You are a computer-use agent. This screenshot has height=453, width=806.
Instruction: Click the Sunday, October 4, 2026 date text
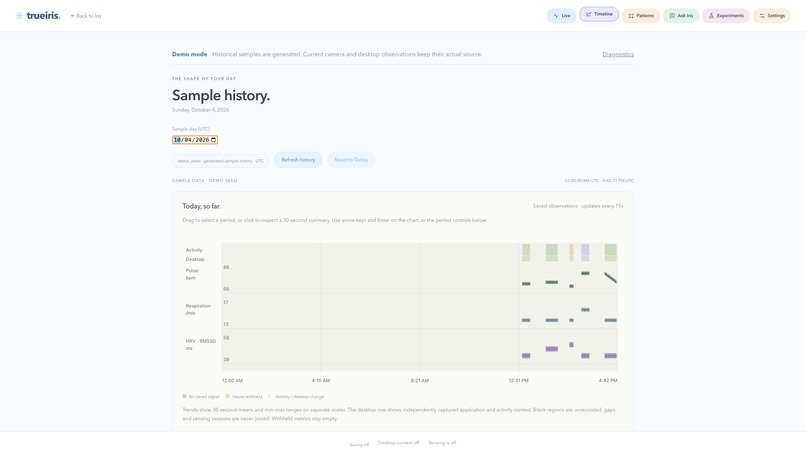click(x=200, y=110)
